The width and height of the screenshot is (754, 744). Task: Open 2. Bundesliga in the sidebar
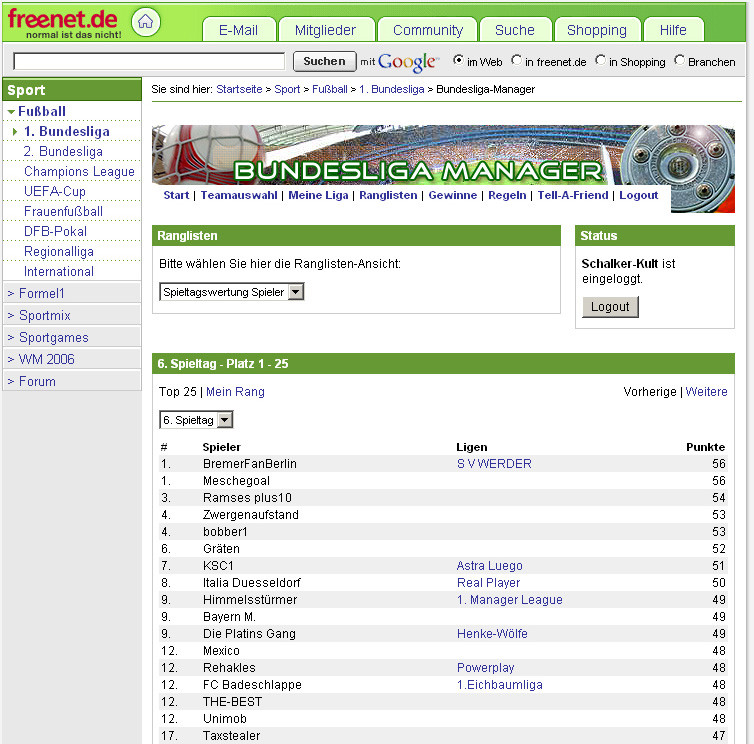click(63, 151)
